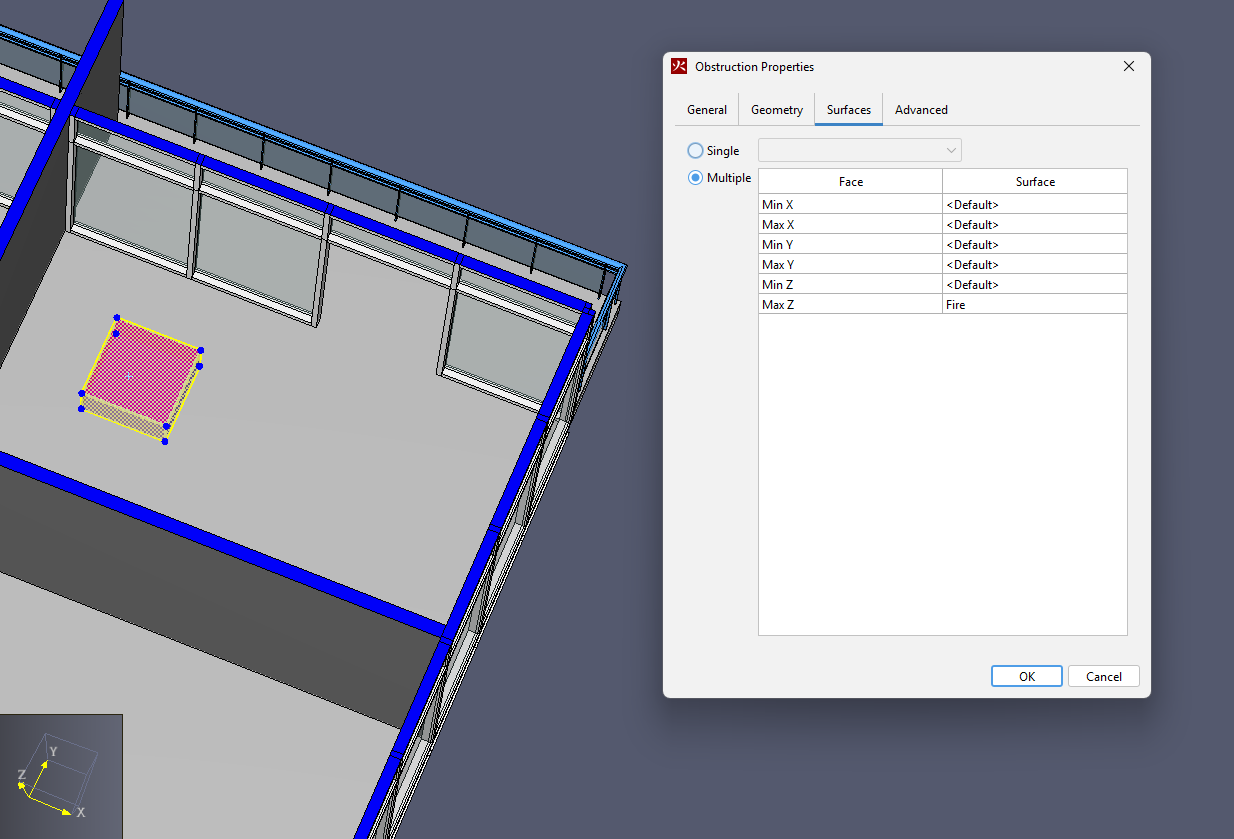
Task: Click the Face column header
Action: pos(850,182)
